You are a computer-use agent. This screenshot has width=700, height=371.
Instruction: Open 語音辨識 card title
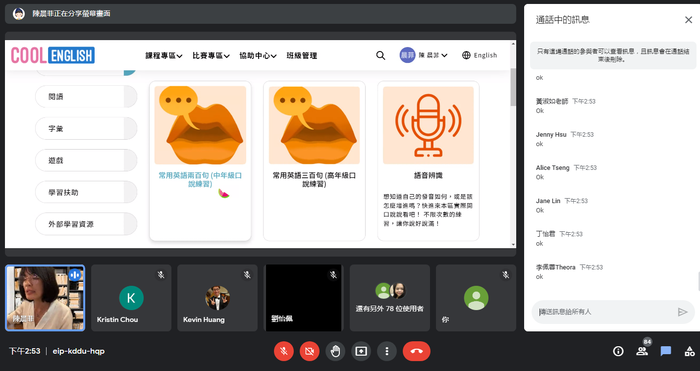[428, 175]
